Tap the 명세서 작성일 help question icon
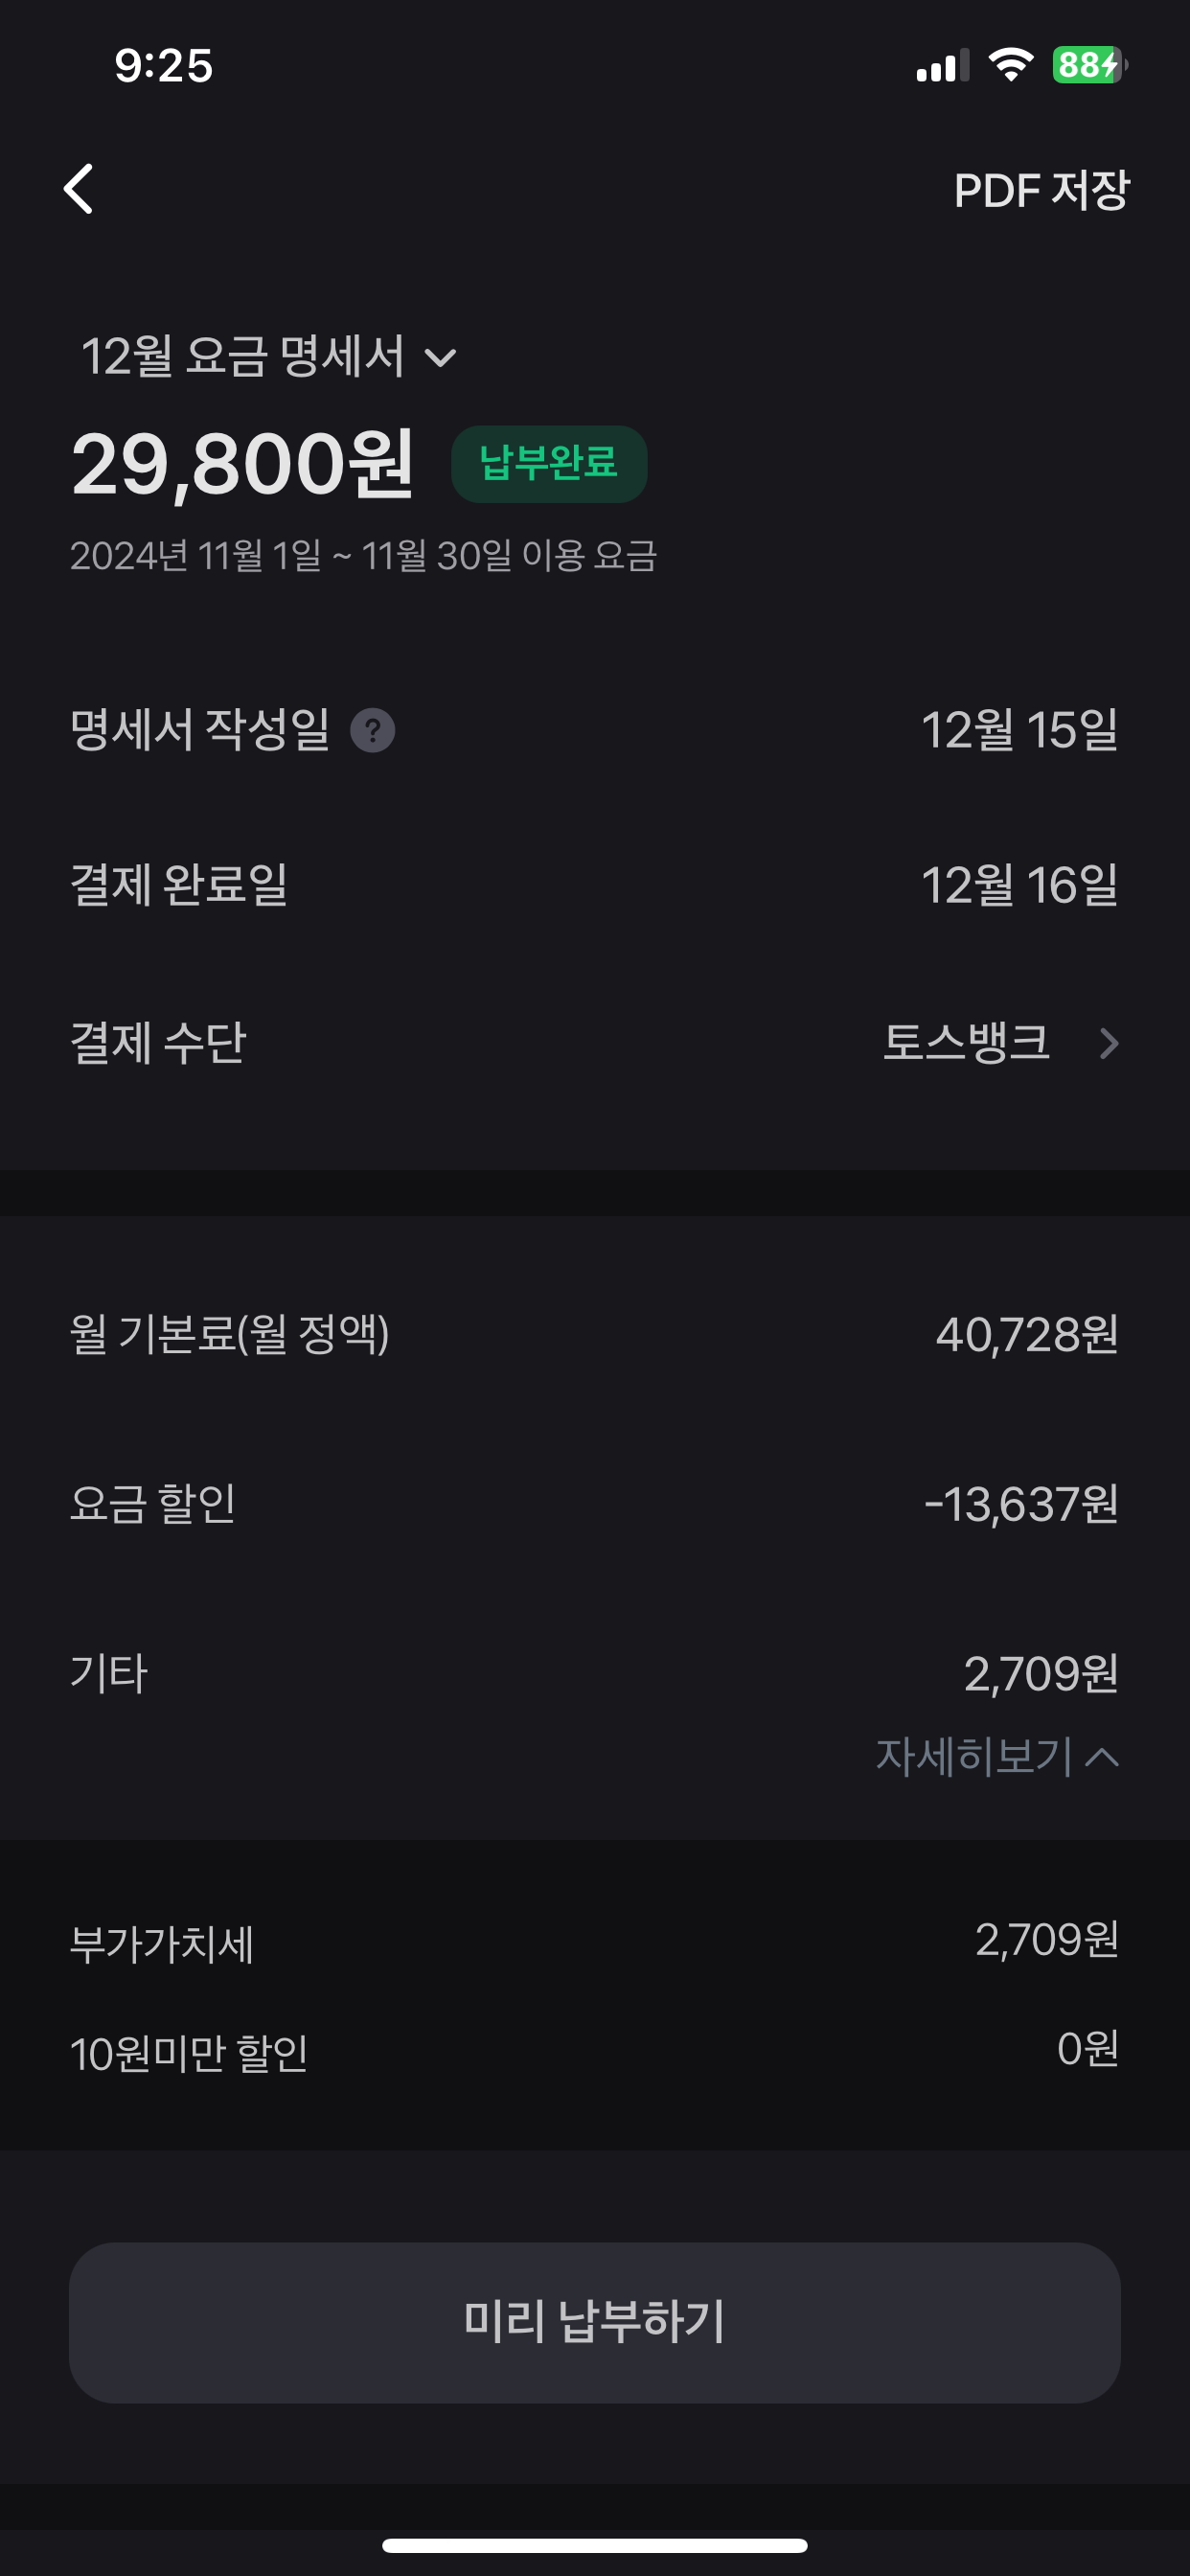The height and width of the screenshot is (2576, 1190). tap(372, 730)
